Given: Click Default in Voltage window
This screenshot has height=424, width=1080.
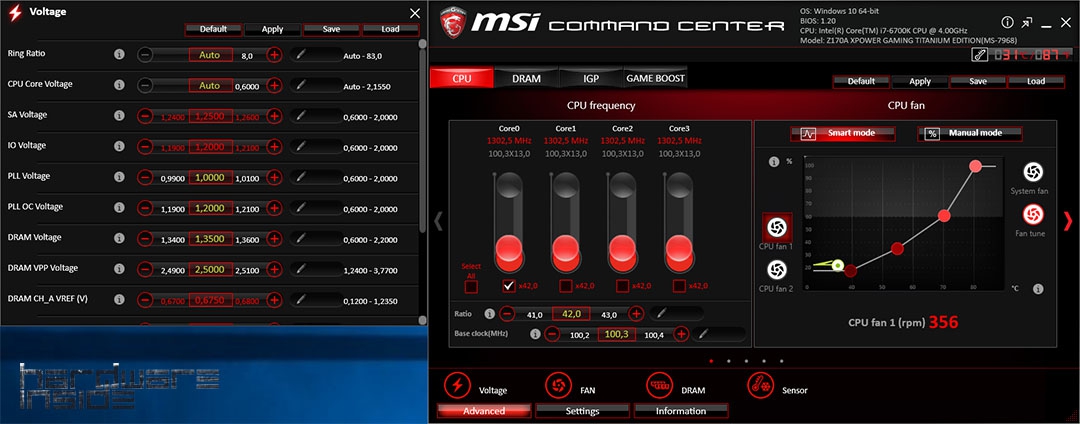Looking at the screenshot, I should pos(214,30).
